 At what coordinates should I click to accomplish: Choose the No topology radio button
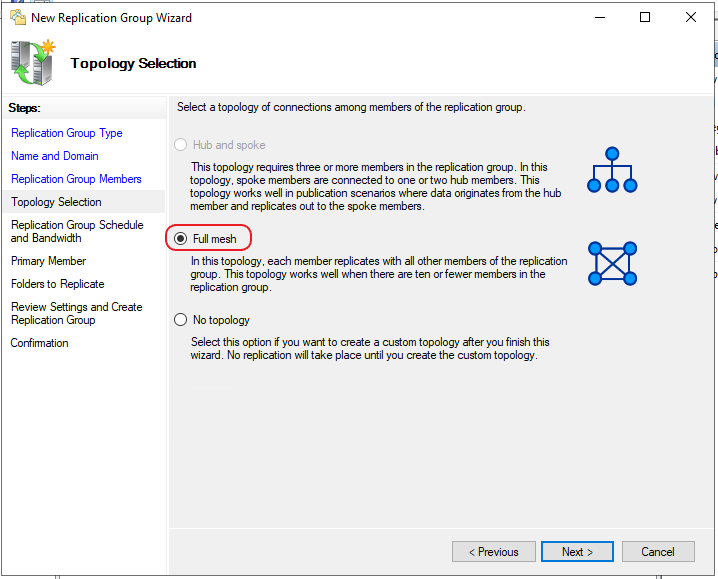click(180, 319)
